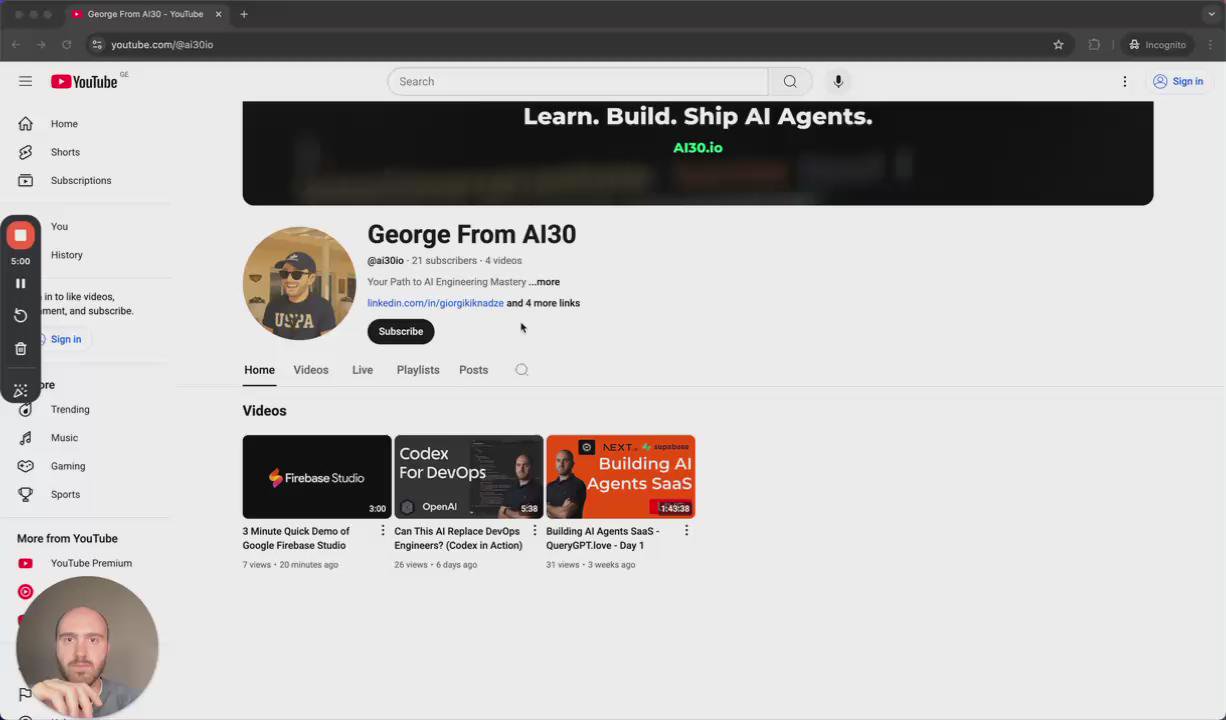Click the search magnifier button
Image resolution: width=1226 pixels, height=720 pixels.
(x=790, y=81)
